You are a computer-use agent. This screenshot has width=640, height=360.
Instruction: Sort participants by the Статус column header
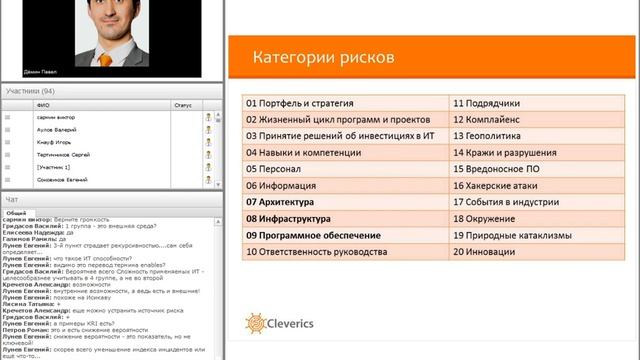(x=187, y=105)
